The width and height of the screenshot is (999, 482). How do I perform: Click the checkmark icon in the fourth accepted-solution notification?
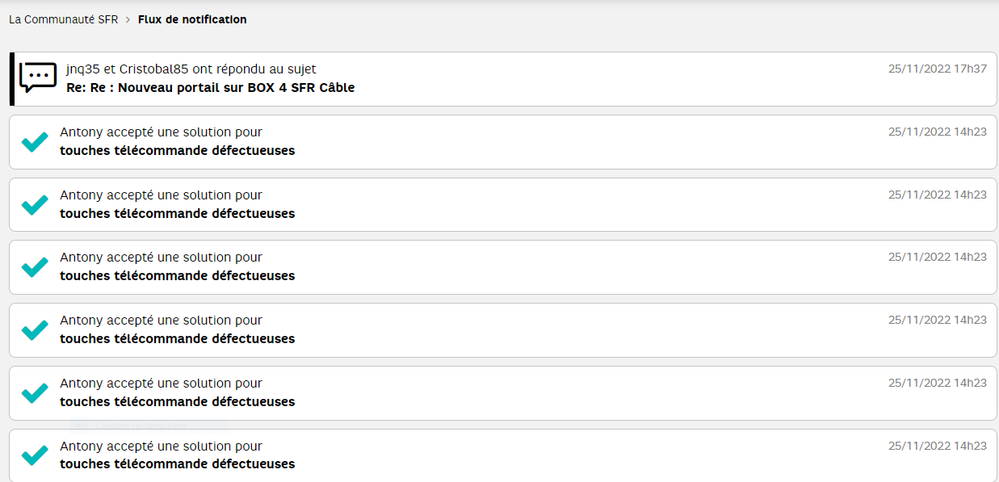coord(35,329)
